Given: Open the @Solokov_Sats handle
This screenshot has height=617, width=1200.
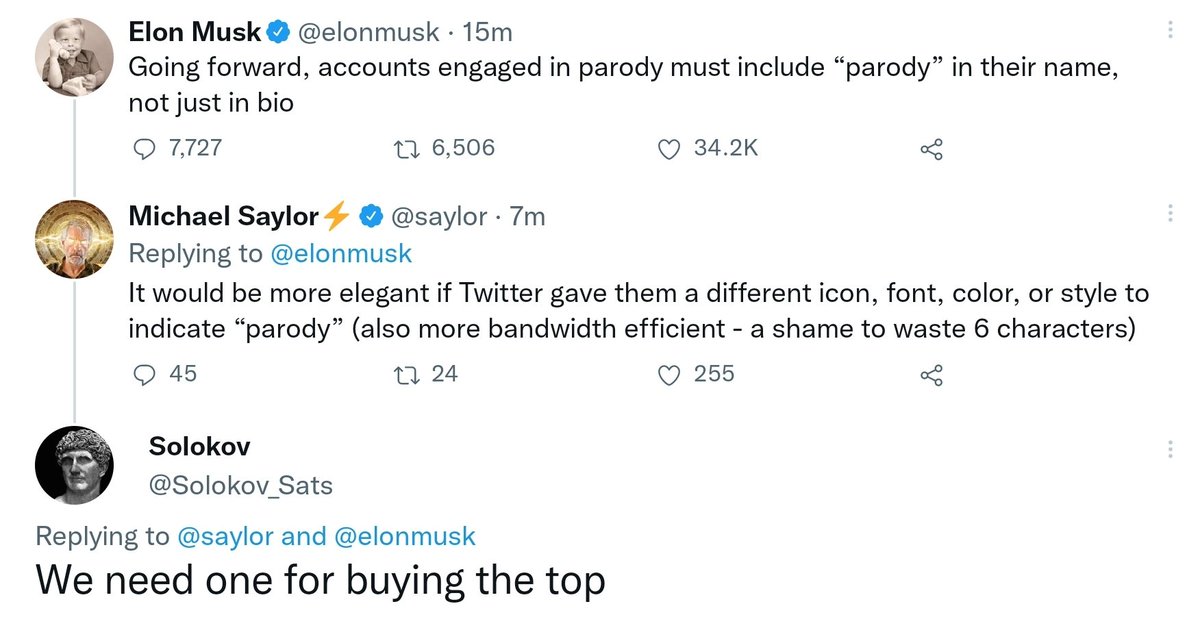Looking at the screenshot, I should [240, 486].
